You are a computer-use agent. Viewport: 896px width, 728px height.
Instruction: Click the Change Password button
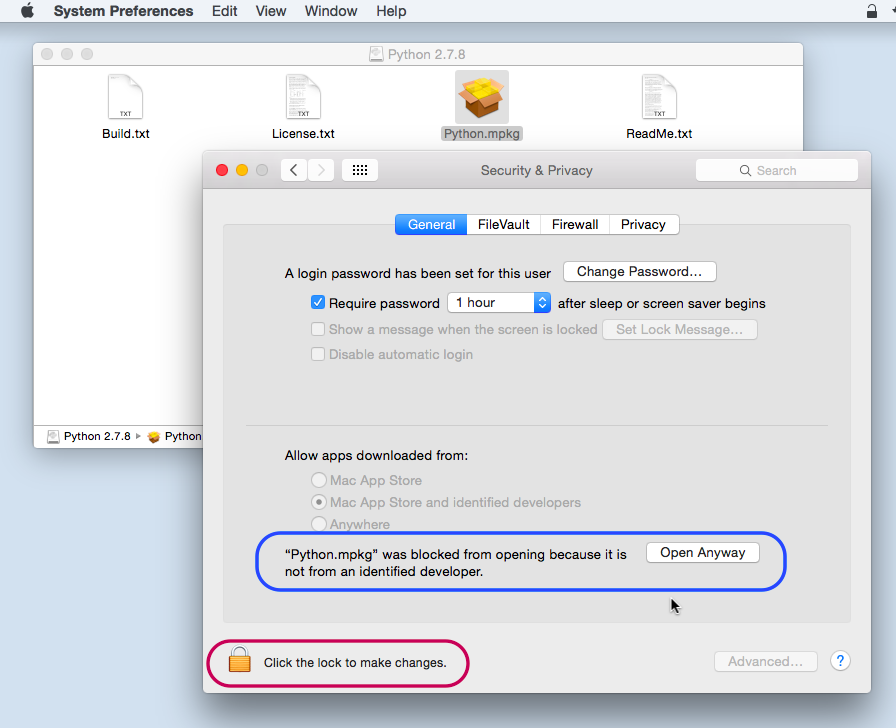(x=639, y=271)
